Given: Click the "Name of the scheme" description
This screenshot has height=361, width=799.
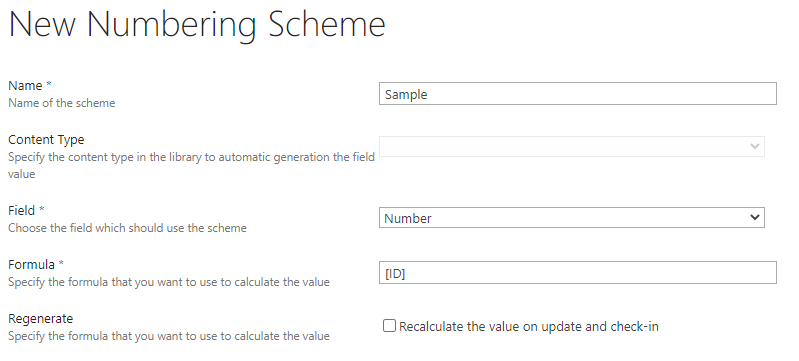Looking at the screenshot, I should [62, 103].
